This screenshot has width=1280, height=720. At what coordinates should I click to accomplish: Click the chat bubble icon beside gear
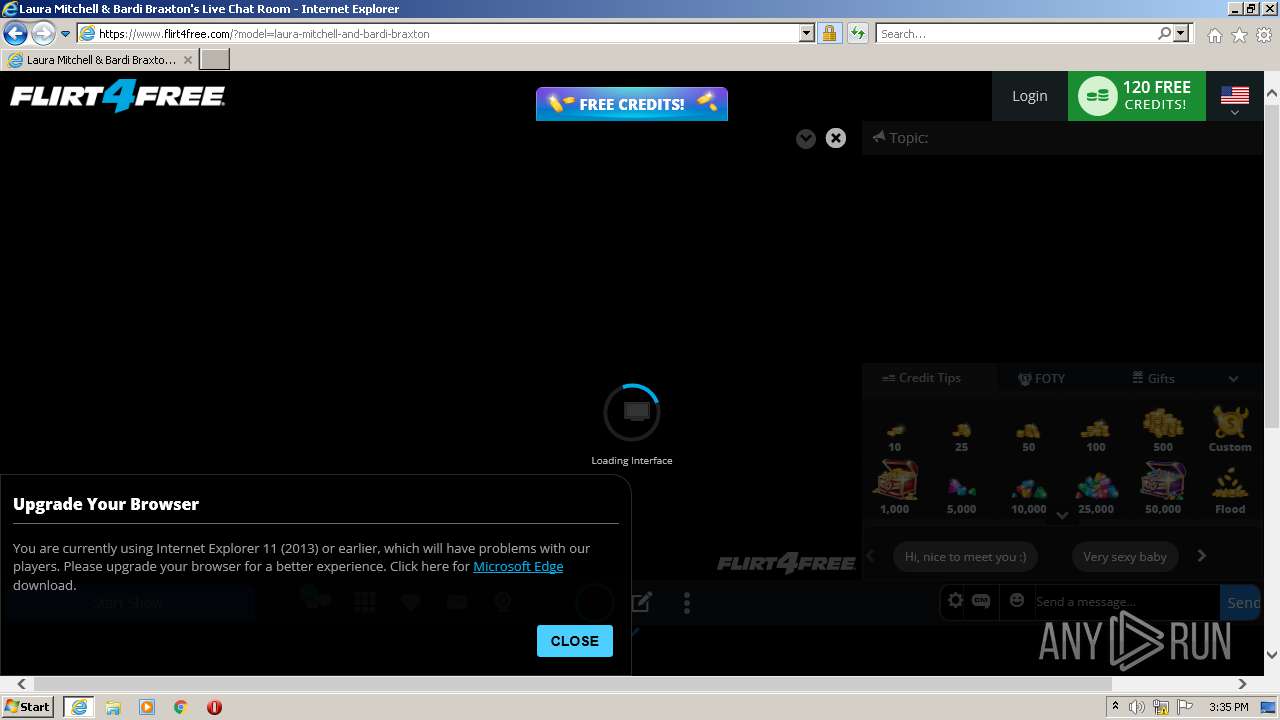[981, 600]
